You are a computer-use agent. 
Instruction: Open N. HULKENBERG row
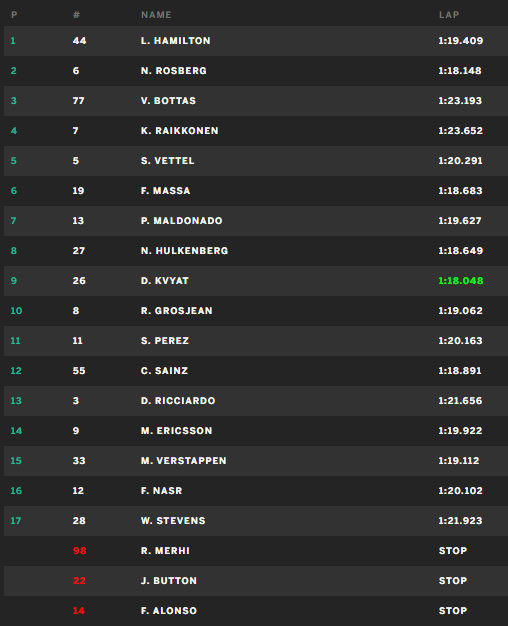(256, 251)
